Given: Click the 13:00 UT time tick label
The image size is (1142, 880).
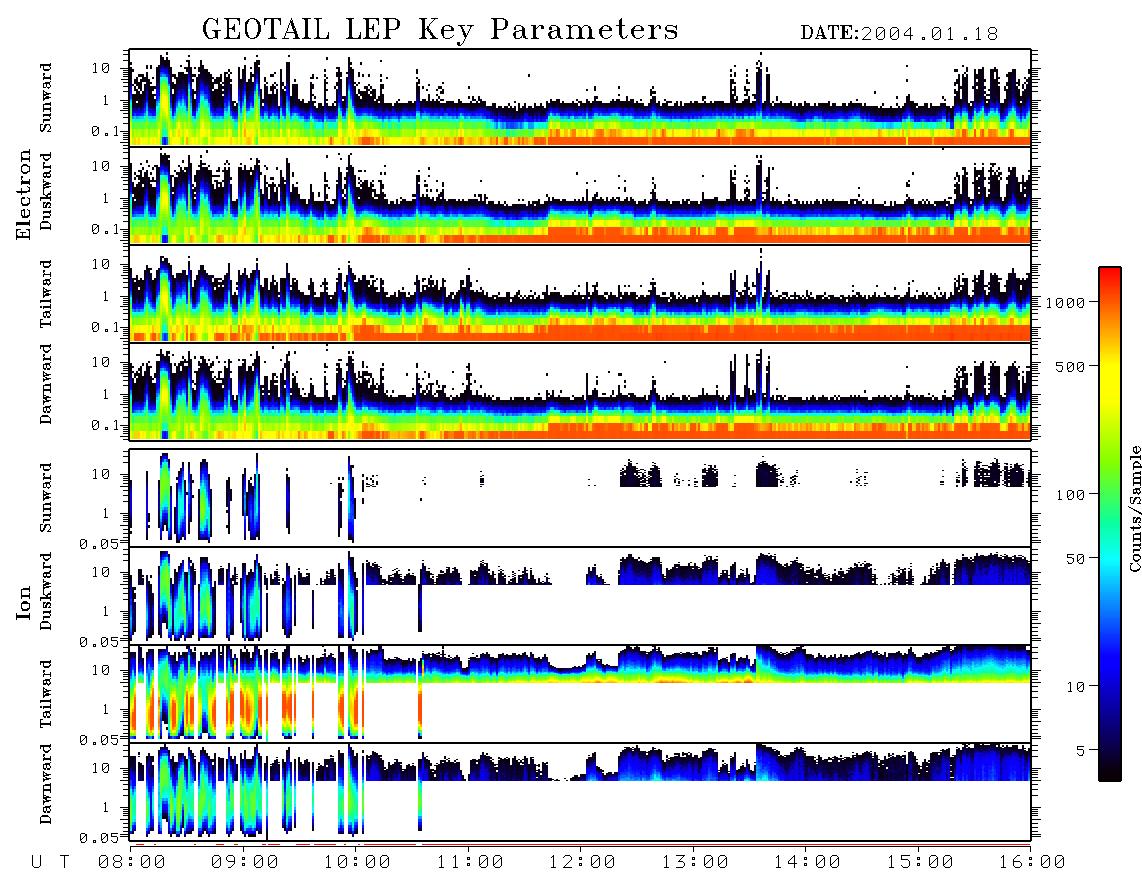Looking at the screenshot, I should pyautogui.click(x=695, y=862).
